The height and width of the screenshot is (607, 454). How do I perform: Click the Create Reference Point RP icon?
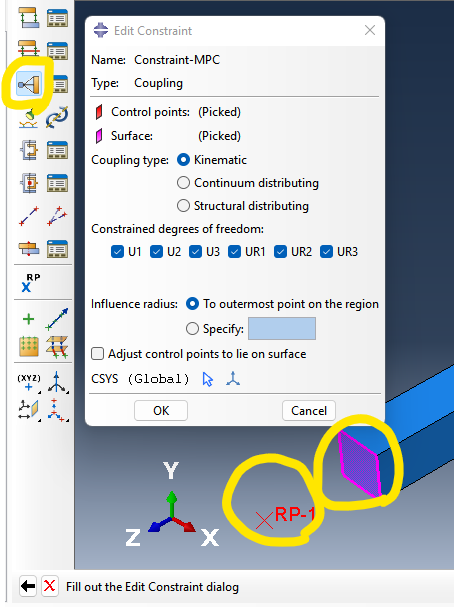pyautogui.click(x=31, y=283)
